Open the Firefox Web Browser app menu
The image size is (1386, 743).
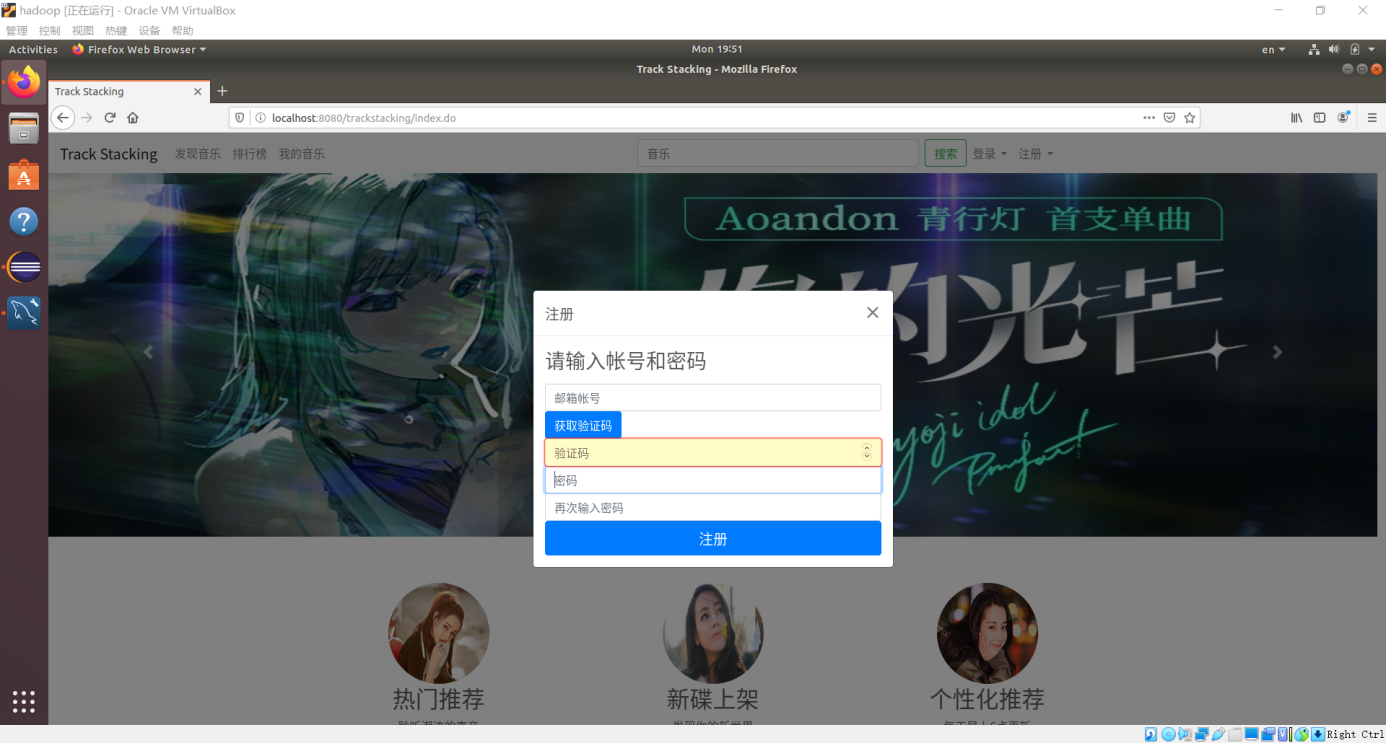(x=140, y=49)
